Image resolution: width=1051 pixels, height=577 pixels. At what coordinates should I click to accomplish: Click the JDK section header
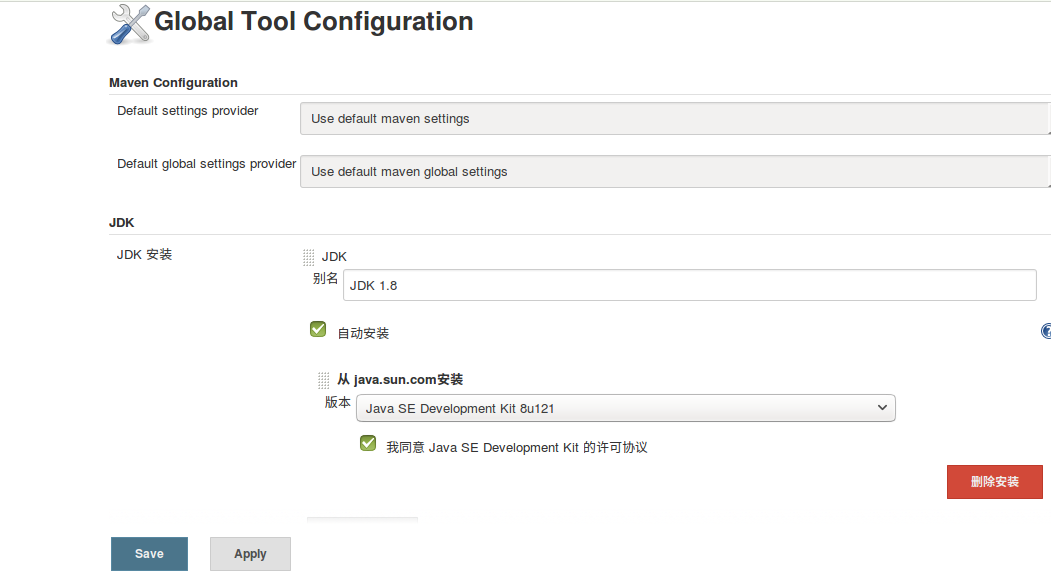tap(121, 222)
